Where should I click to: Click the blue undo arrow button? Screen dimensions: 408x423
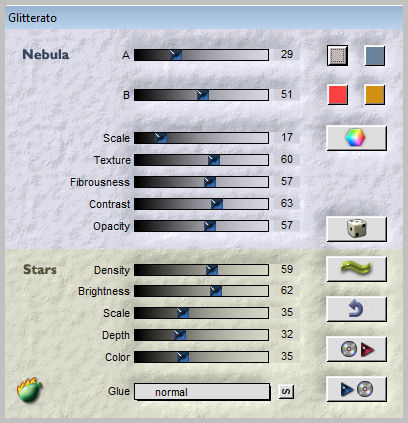coord(356,309)
